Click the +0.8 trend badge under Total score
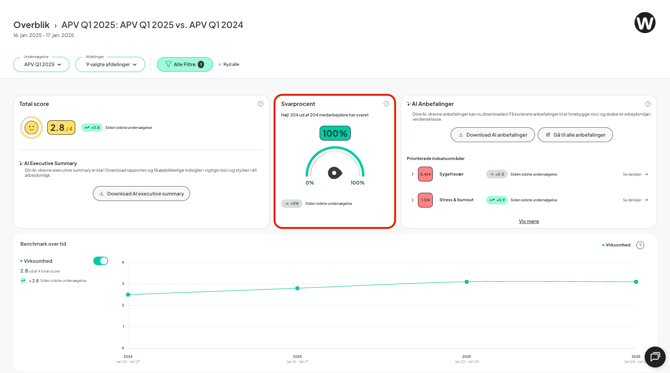The image size is (670, 373). [x=92, y=127]
